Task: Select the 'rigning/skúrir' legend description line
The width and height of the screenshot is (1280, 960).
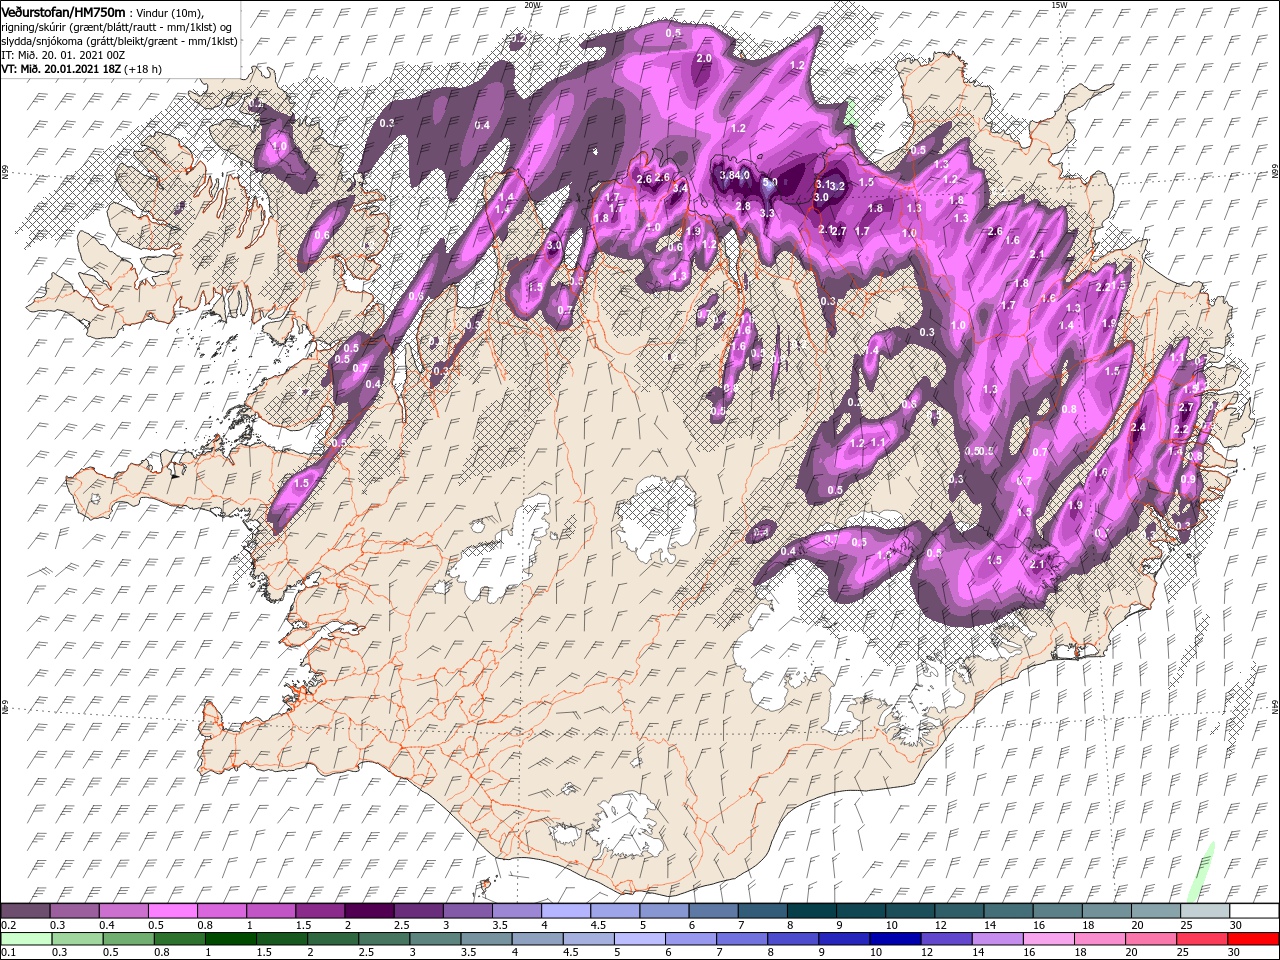Action: point(116,26)
